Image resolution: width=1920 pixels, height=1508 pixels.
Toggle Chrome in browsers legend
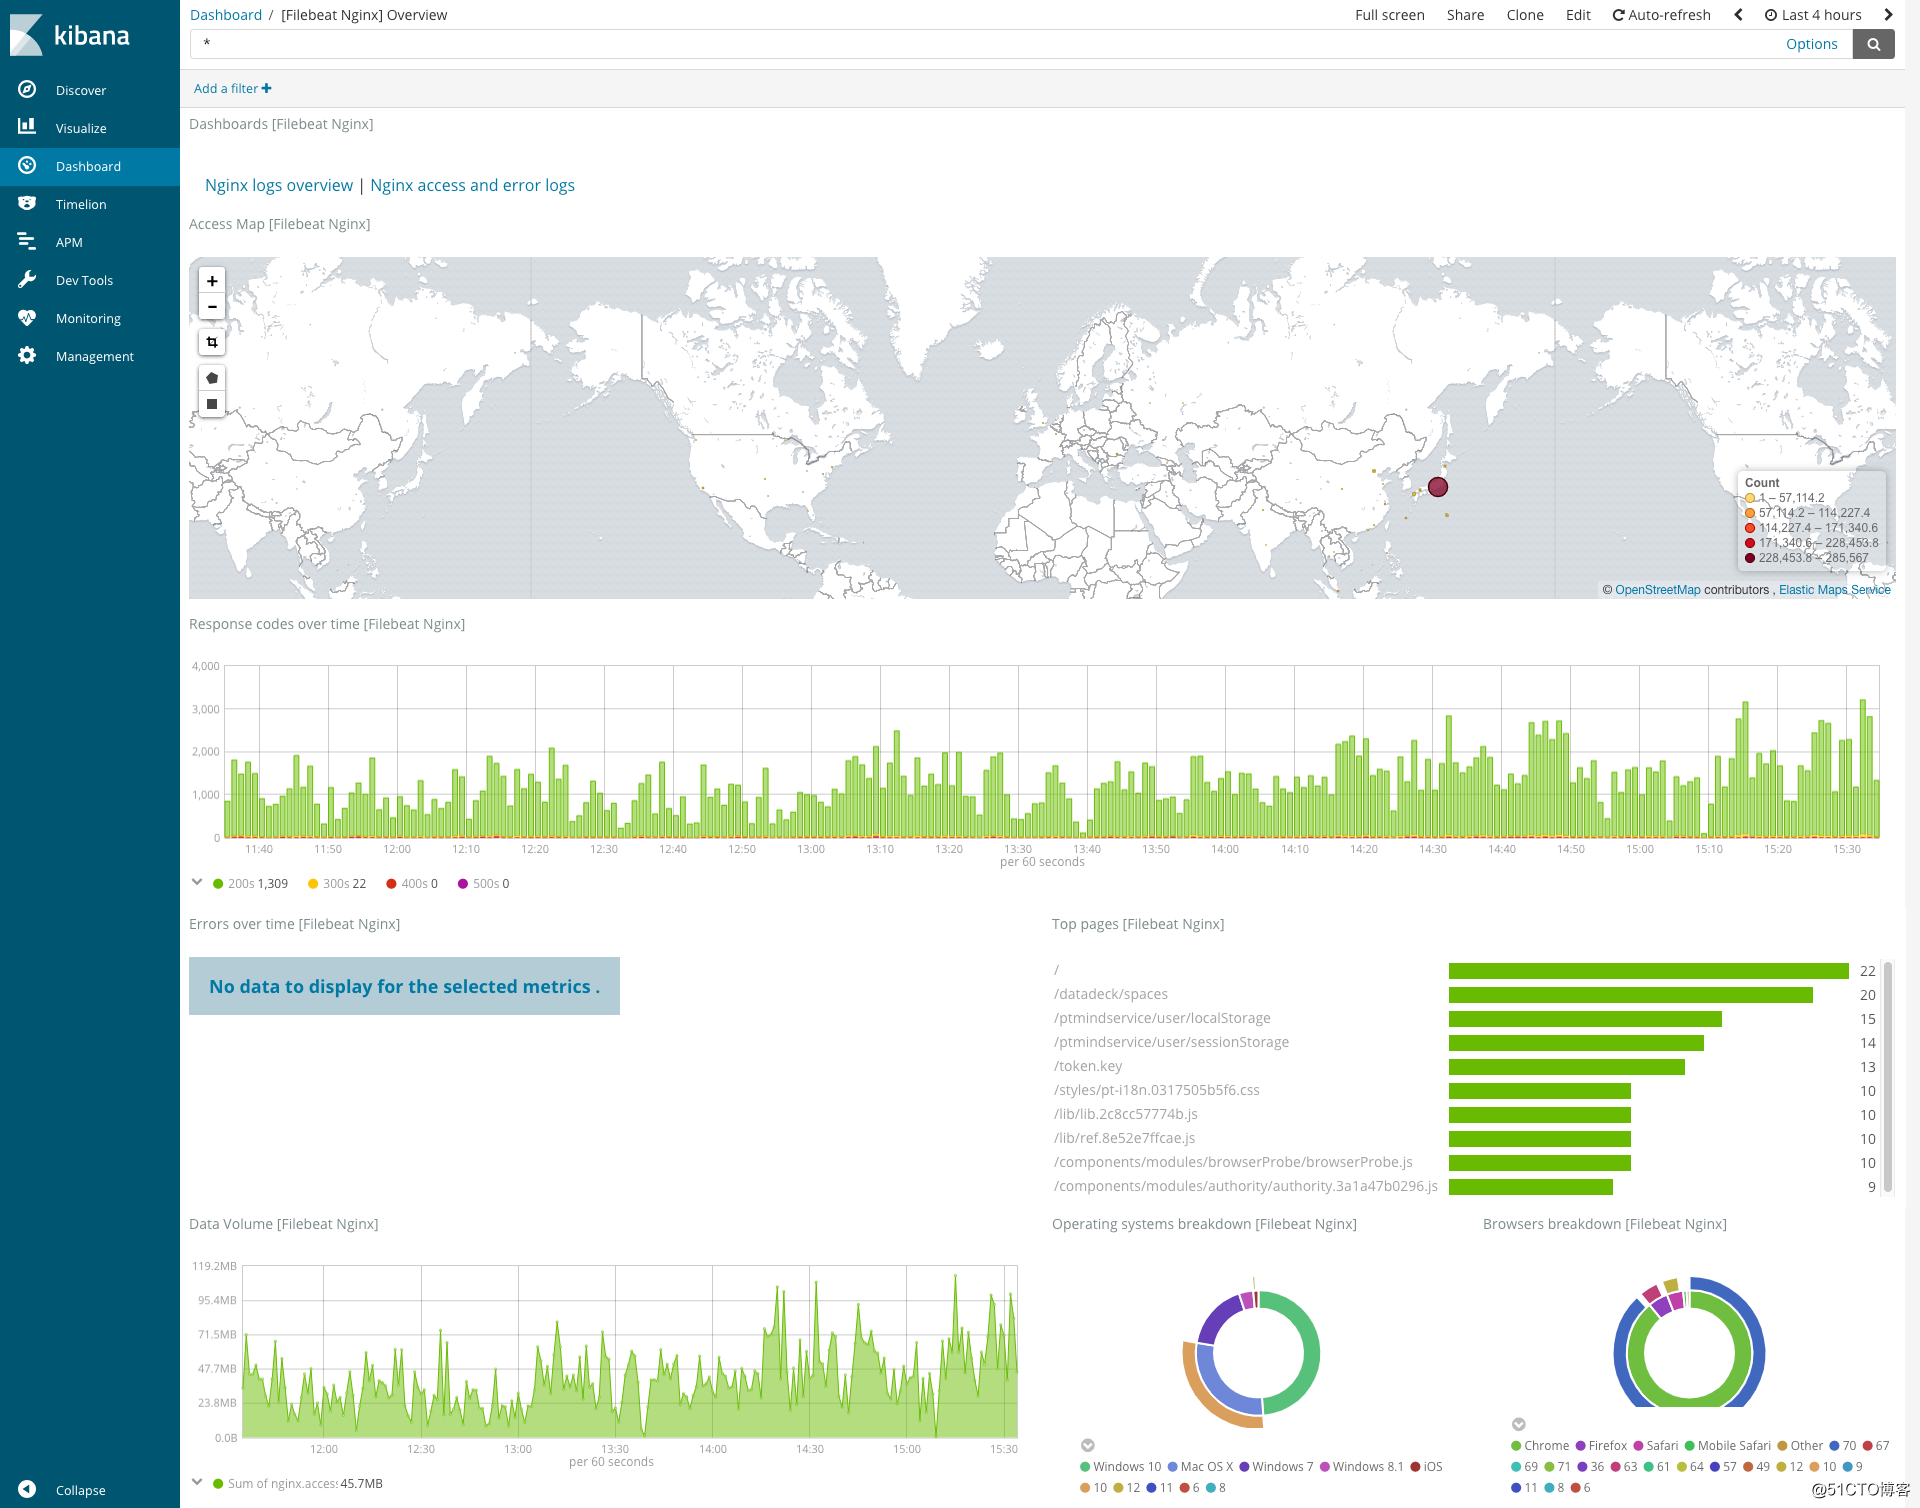point(1540,1446)
